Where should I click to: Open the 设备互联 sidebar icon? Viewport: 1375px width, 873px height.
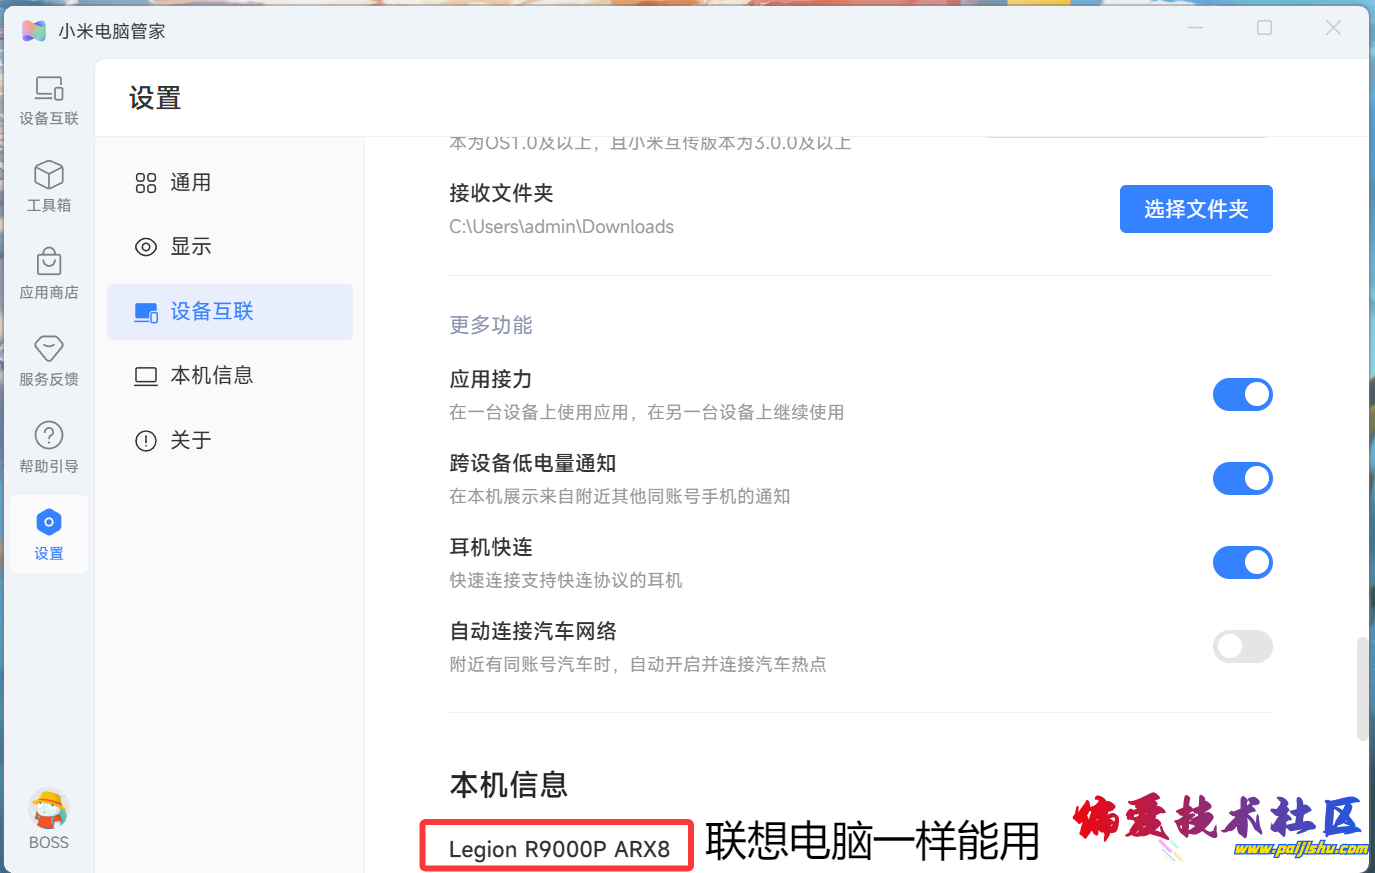pos(49,100)
